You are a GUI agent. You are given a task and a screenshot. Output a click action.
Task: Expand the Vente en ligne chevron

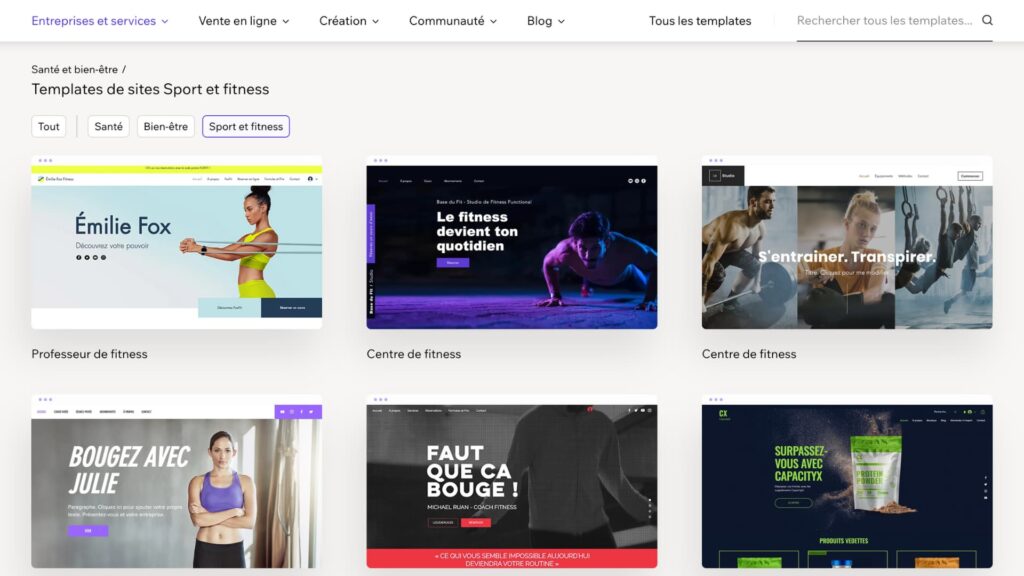point(285,22)
